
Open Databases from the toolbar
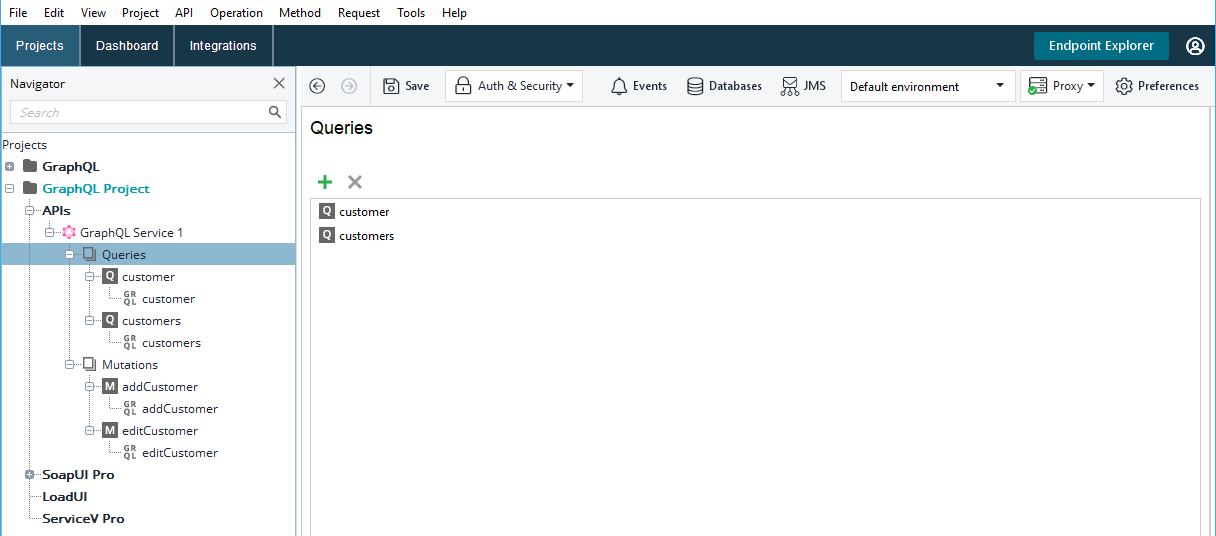(725, 86)
